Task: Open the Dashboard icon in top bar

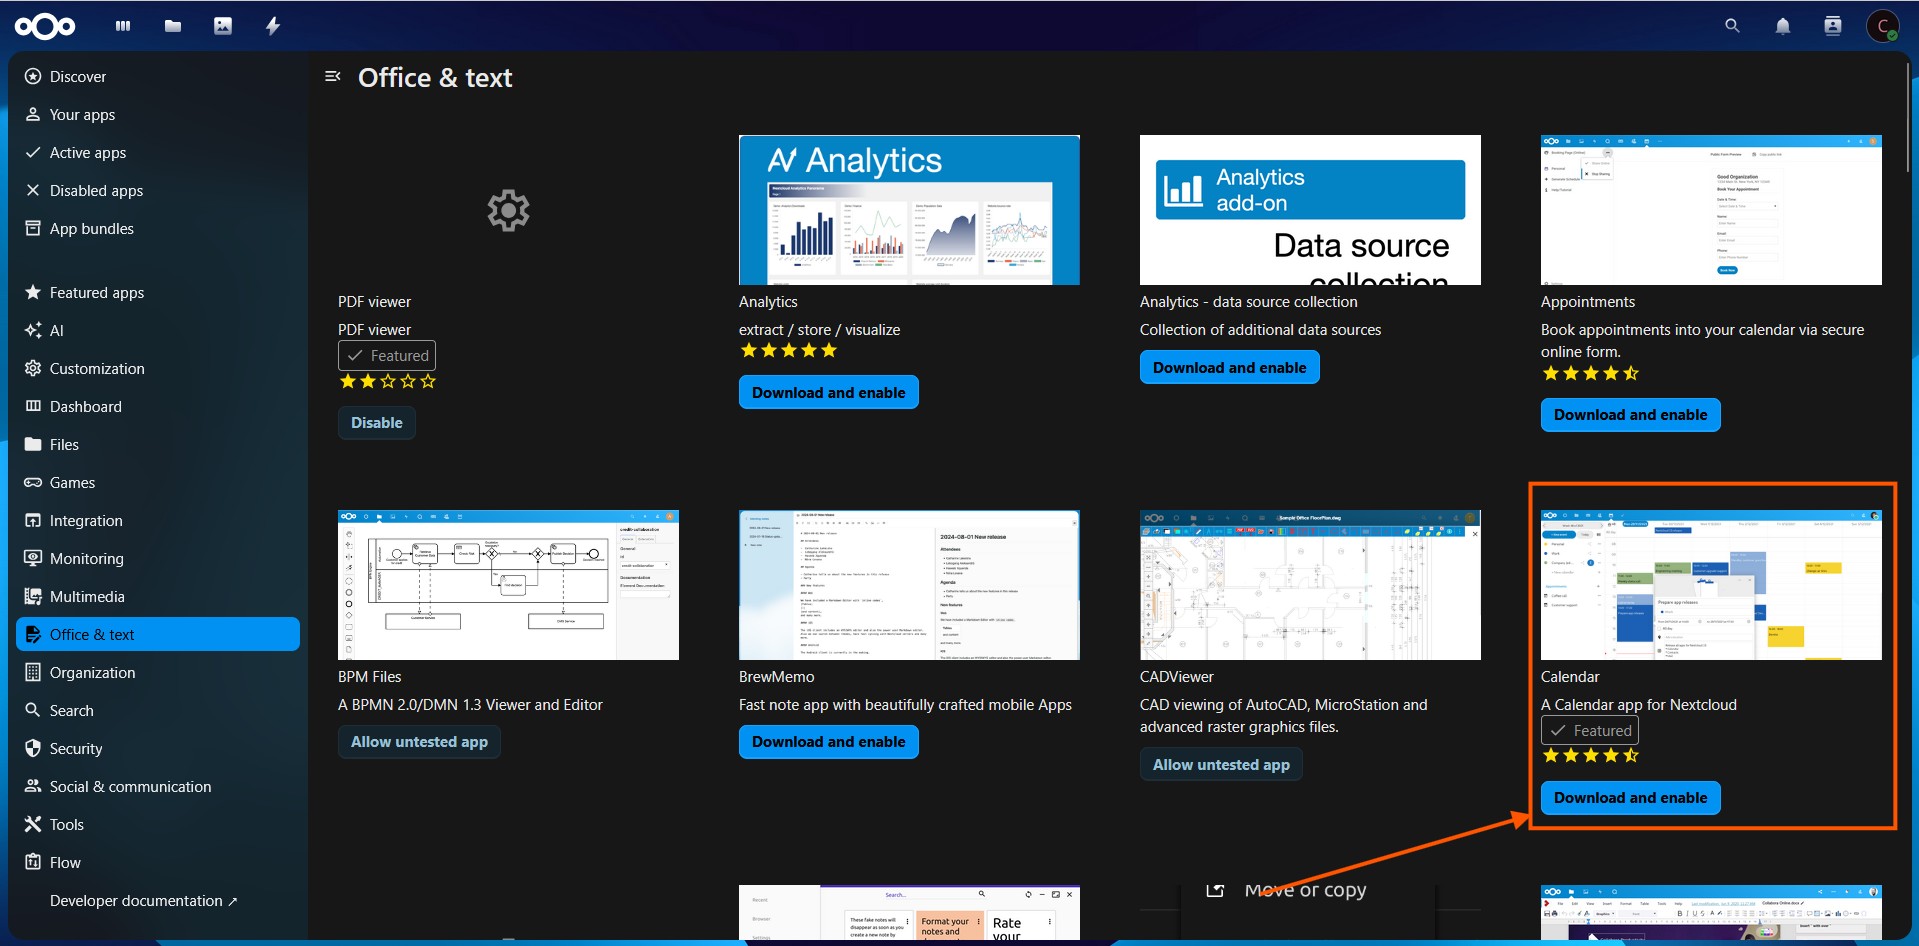Action: pyautogui.click(x=123, y=26)
